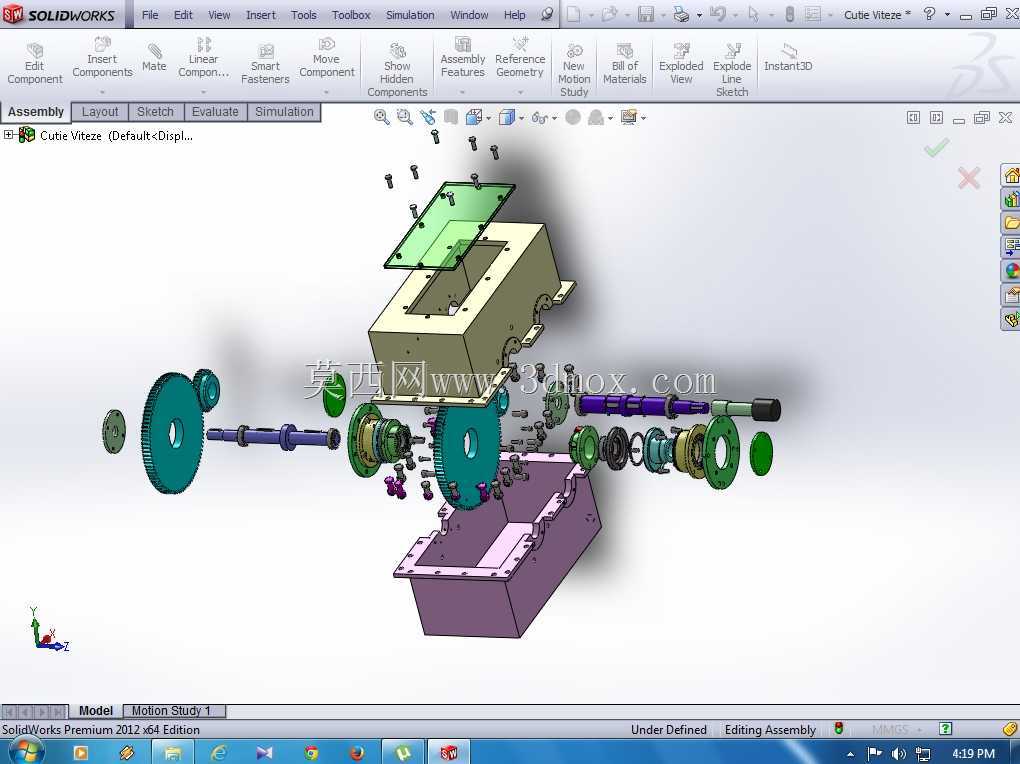
Task: Open SolidWorks Resources home in the task pane
Action: click(1010, 175)
